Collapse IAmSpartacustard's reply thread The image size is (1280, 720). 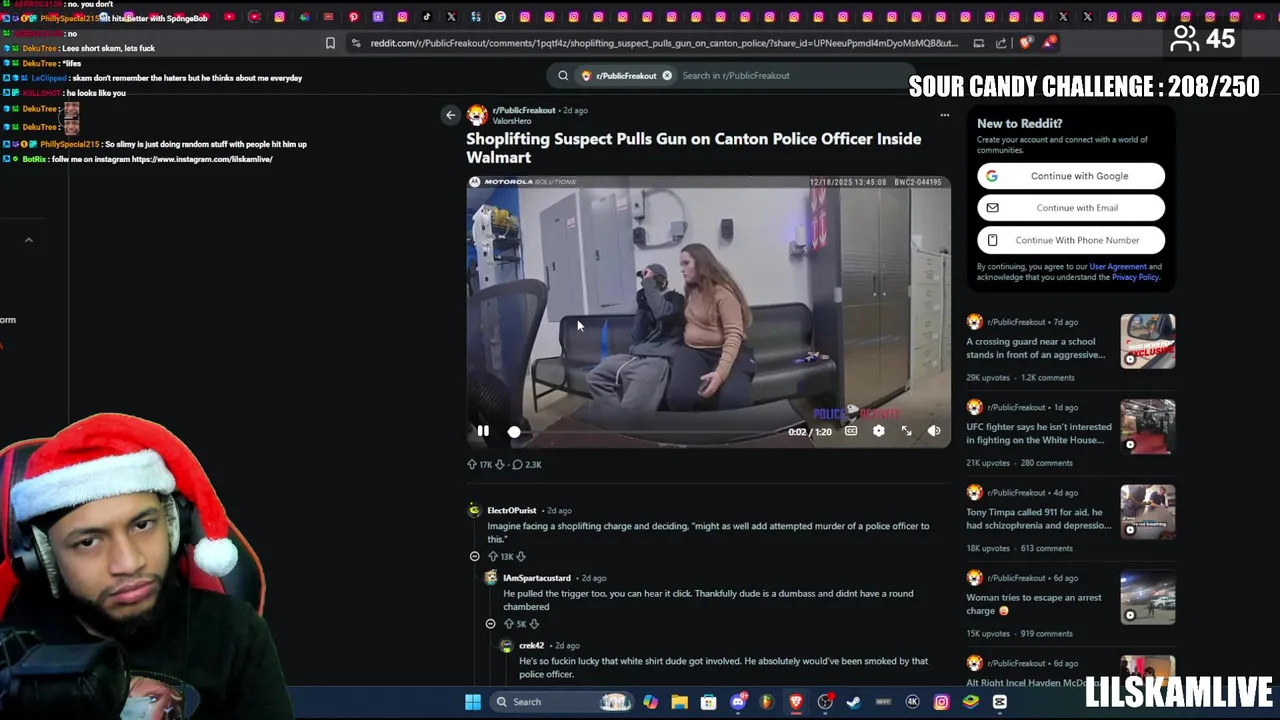point(490,624)
